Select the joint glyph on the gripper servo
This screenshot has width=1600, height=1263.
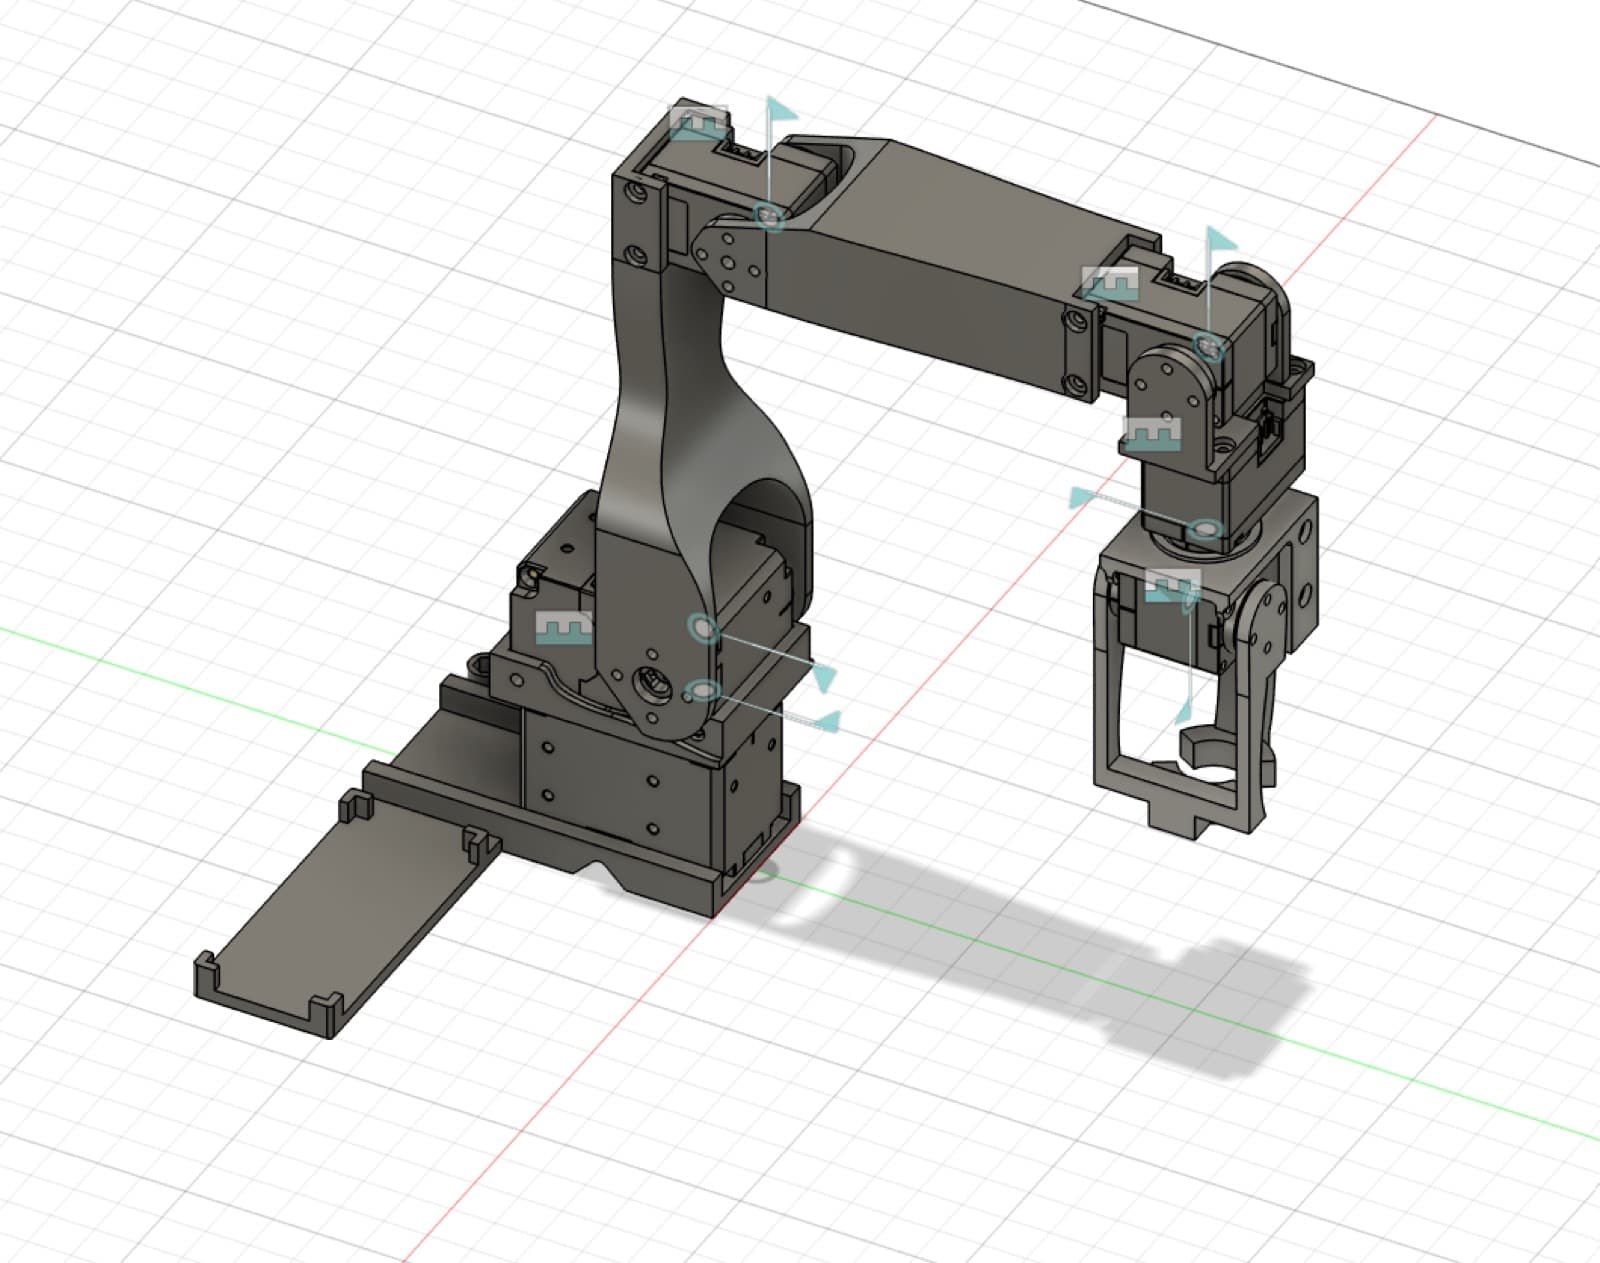(1172, 585)
